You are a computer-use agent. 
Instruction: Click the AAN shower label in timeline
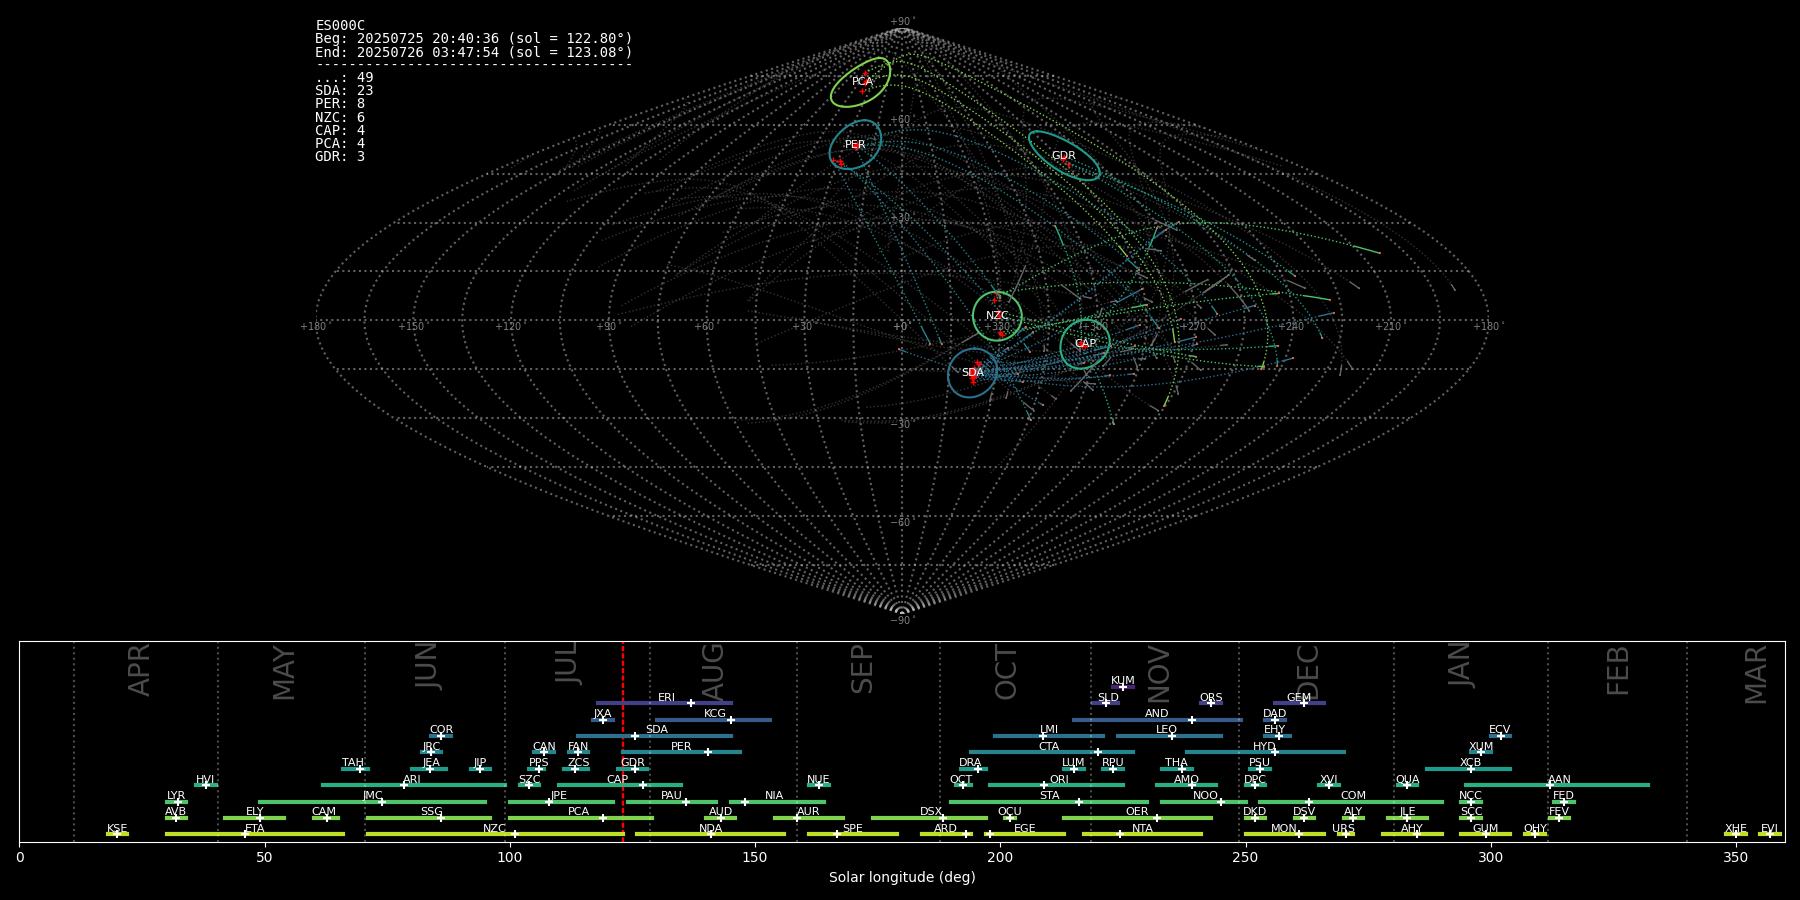pyautogui.click(x=1559, y=780)
